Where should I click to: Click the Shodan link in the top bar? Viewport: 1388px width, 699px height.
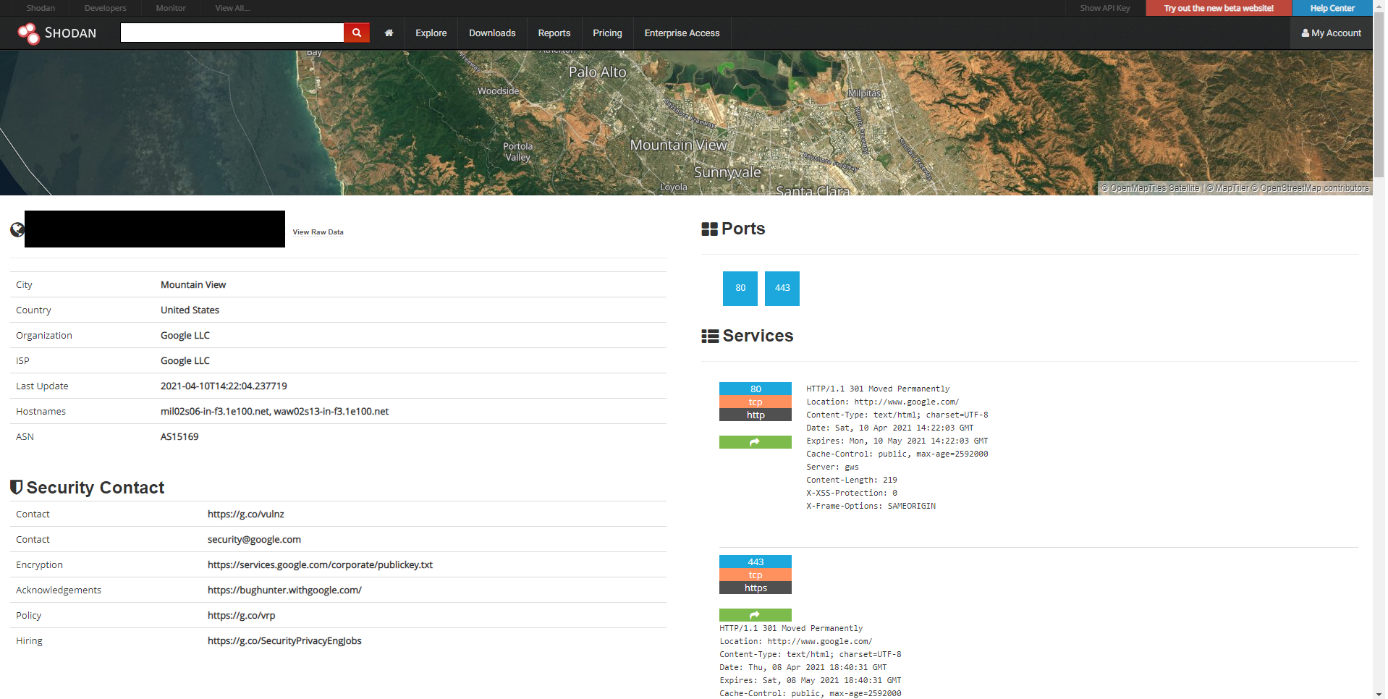(41, 8)
